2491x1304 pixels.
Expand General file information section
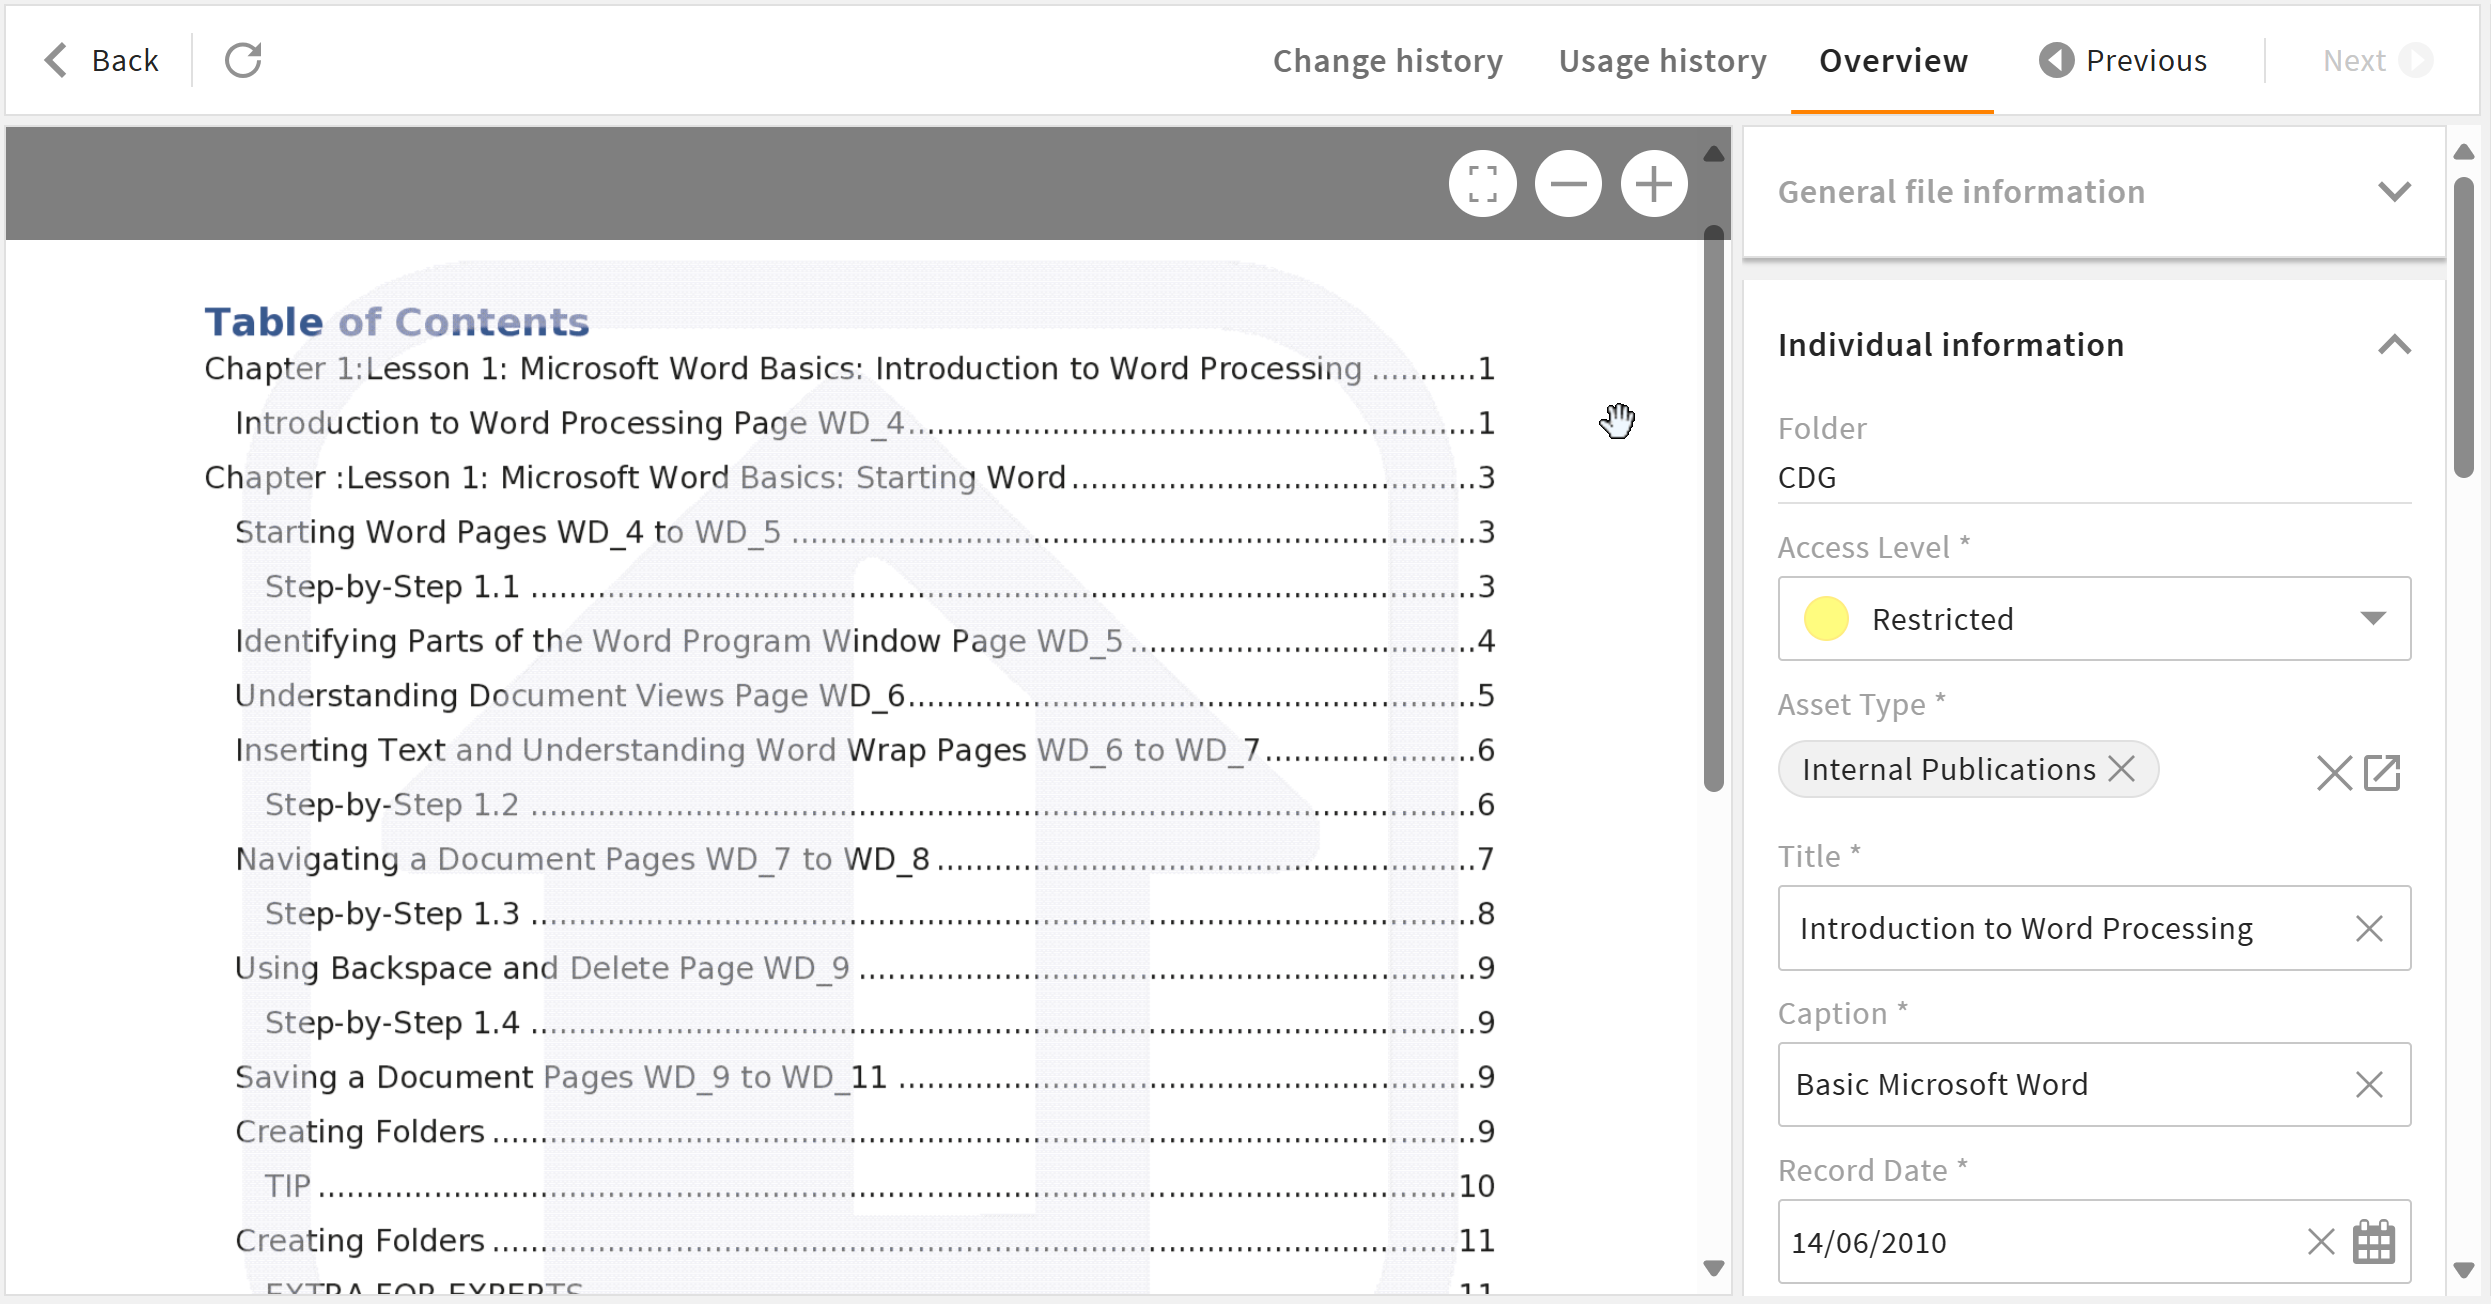click(2094, 191)
